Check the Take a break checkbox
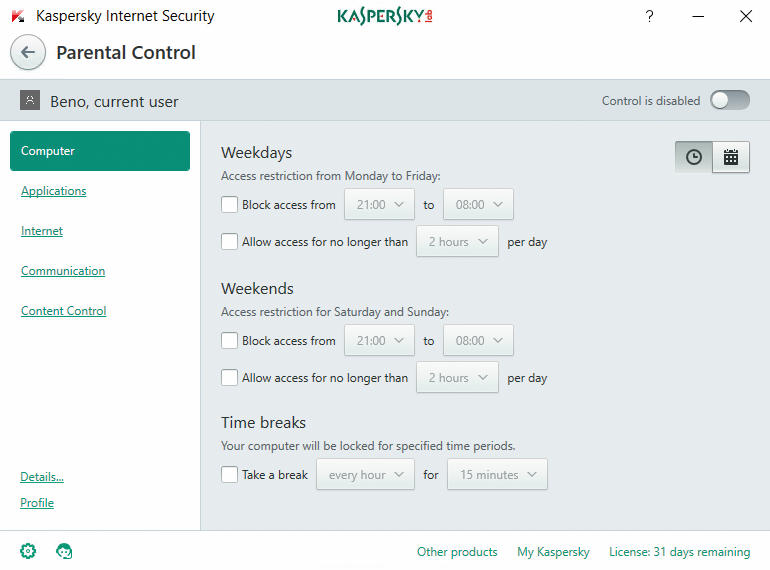Viewport: 770px width, 570px height. point(229,474)
